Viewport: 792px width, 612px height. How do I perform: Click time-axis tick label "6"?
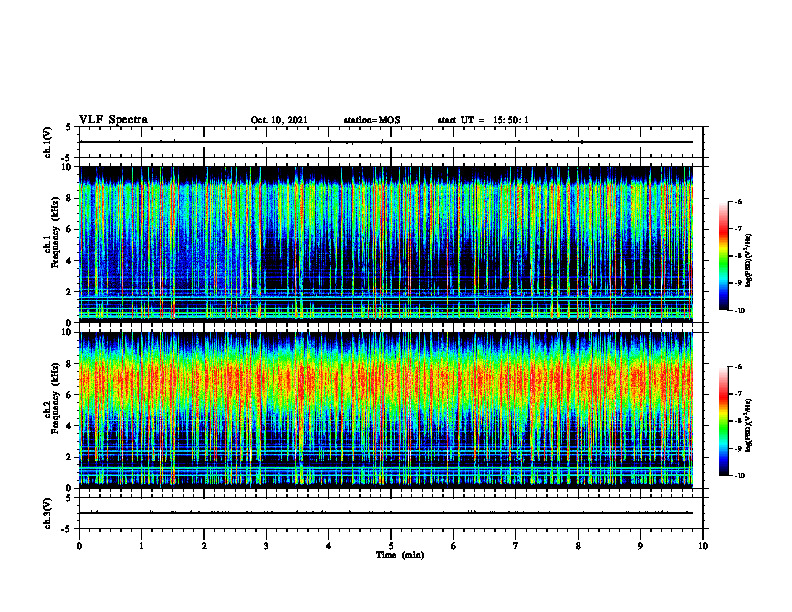pos(454,546)
